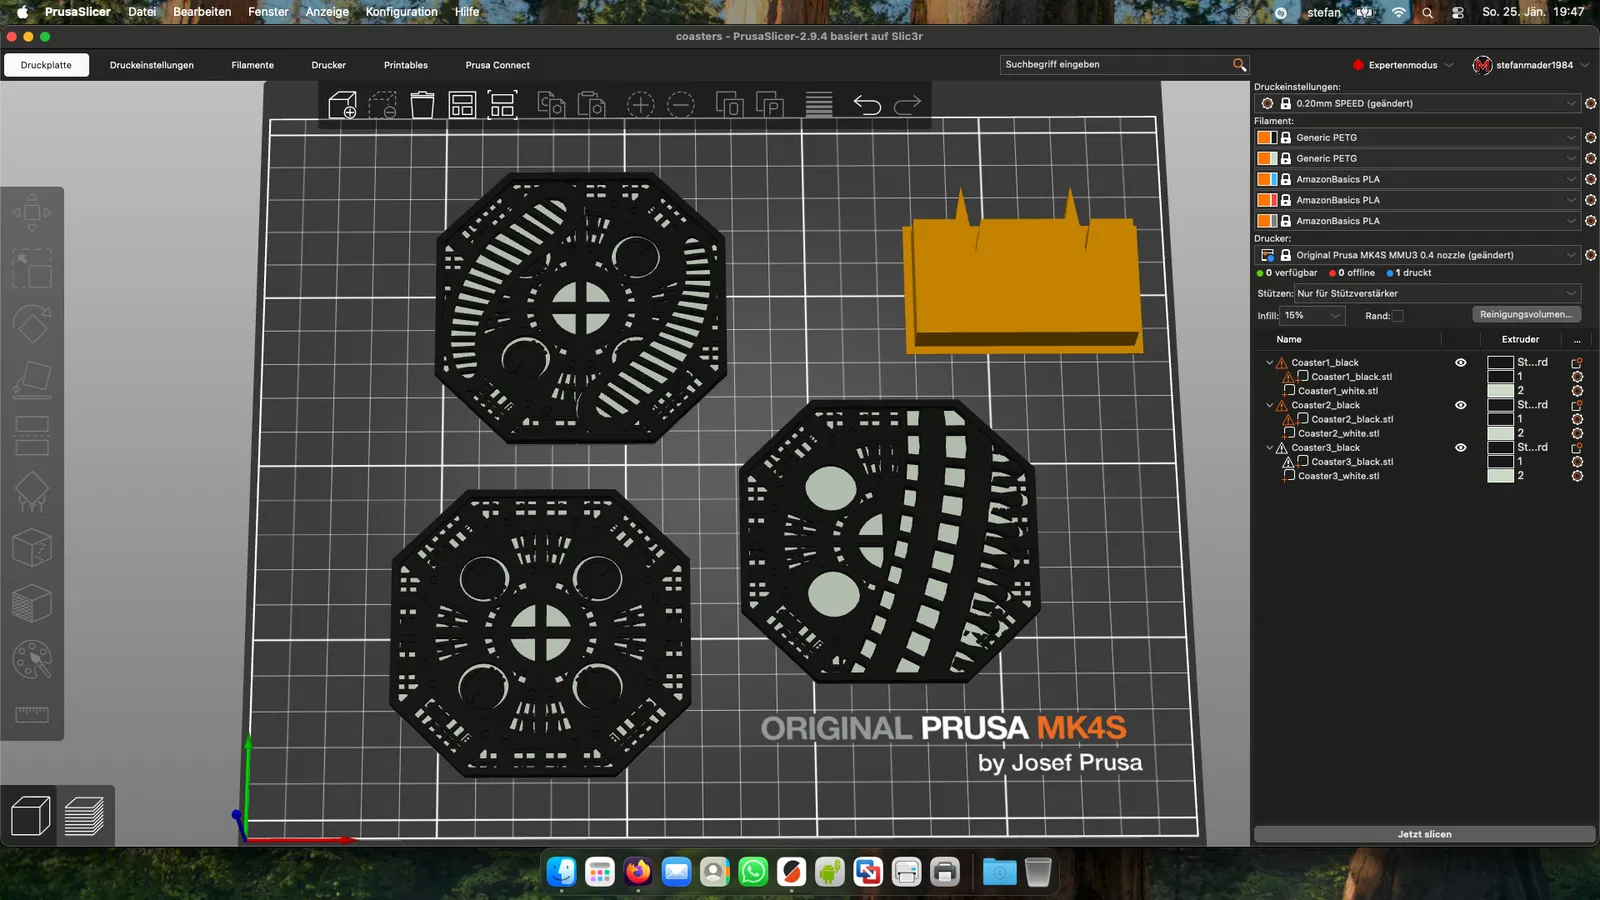Open the Drucker printer profile dropdown
The image size is (1600, 900).
[1417, 255]
